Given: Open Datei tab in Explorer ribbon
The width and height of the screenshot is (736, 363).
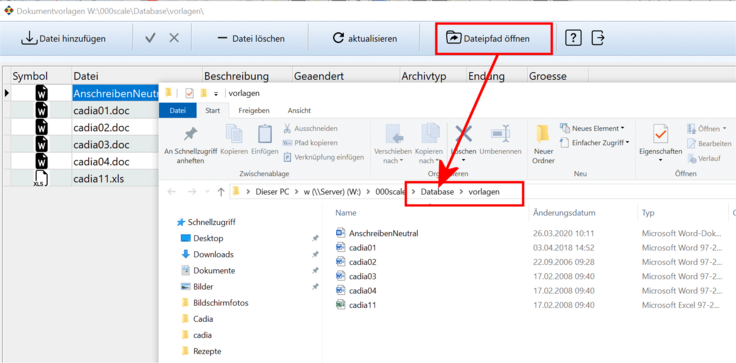Looking at the screenshot, I should (x=177, y=110).
